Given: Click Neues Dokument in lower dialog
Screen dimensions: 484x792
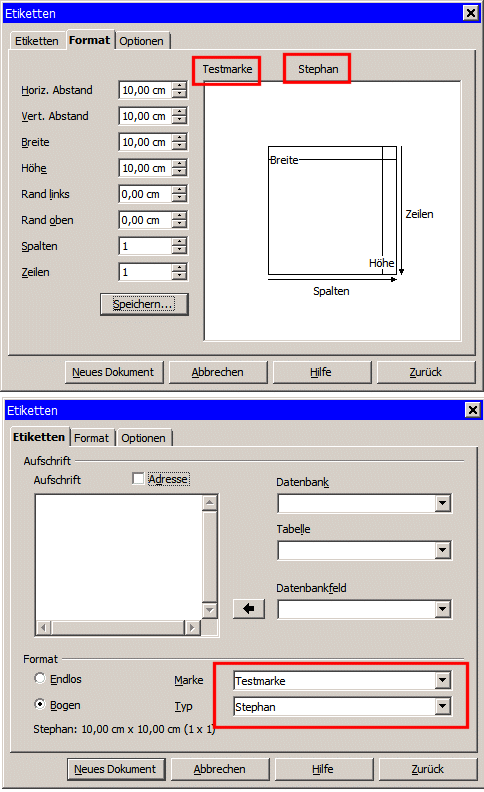Looking at the screenshot, I should (x=116, y=769).
